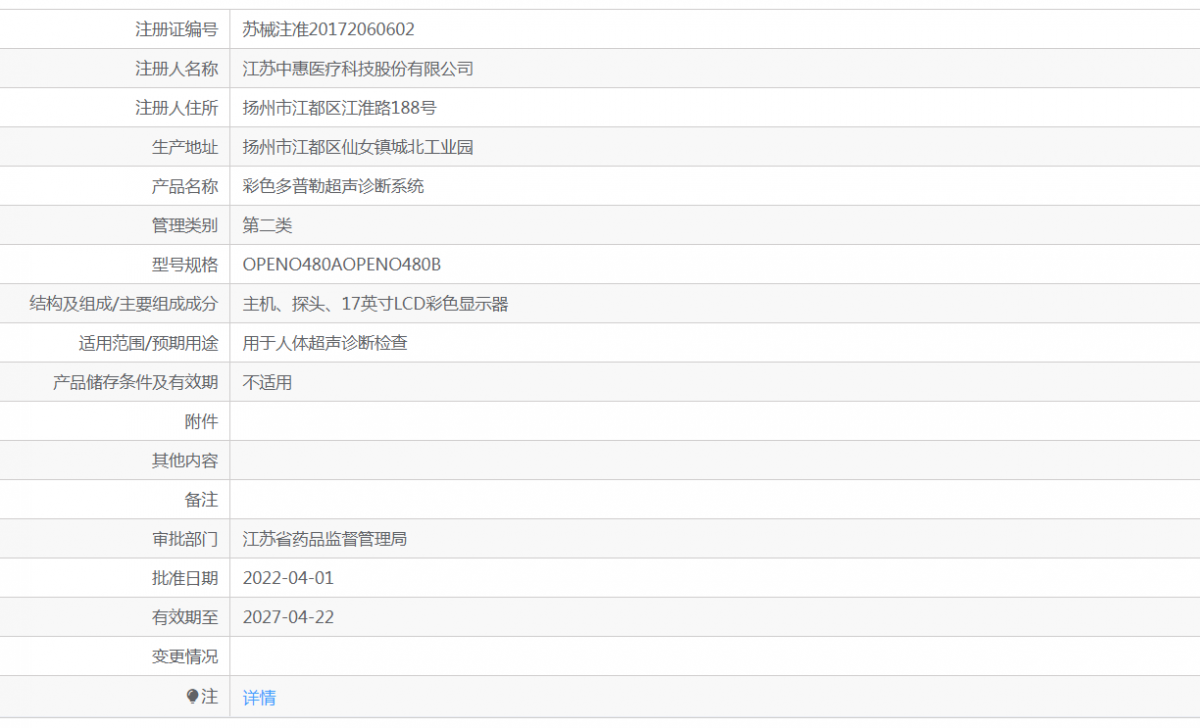Click the 备注 label
The image size is (1200, 728).
point(201,500)
